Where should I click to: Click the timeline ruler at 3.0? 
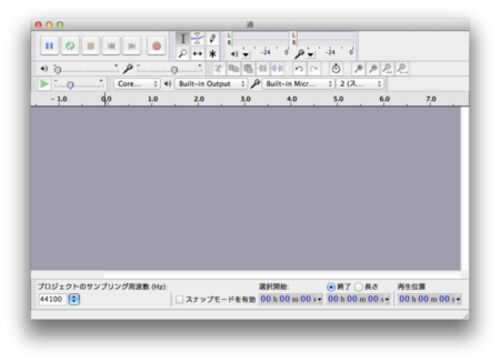coord(246,99)
